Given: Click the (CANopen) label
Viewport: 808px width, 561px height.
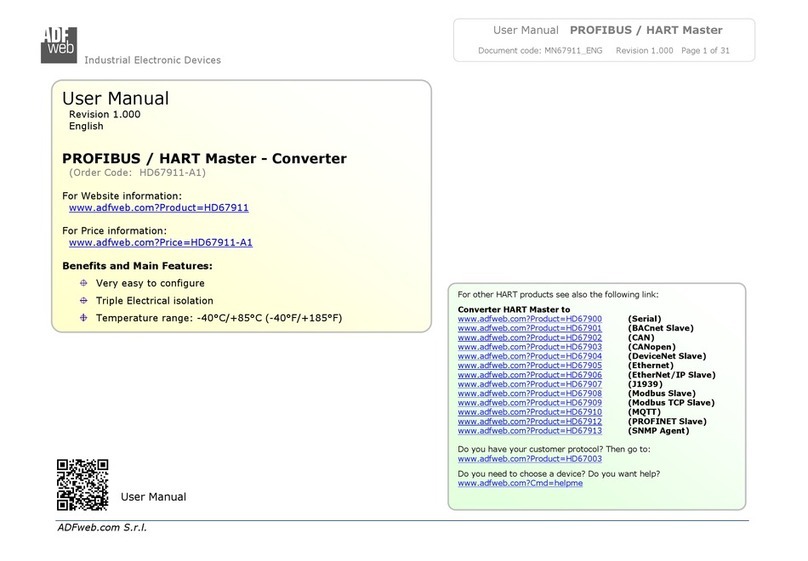Looking at the screenshot, I should click(652, 347).
